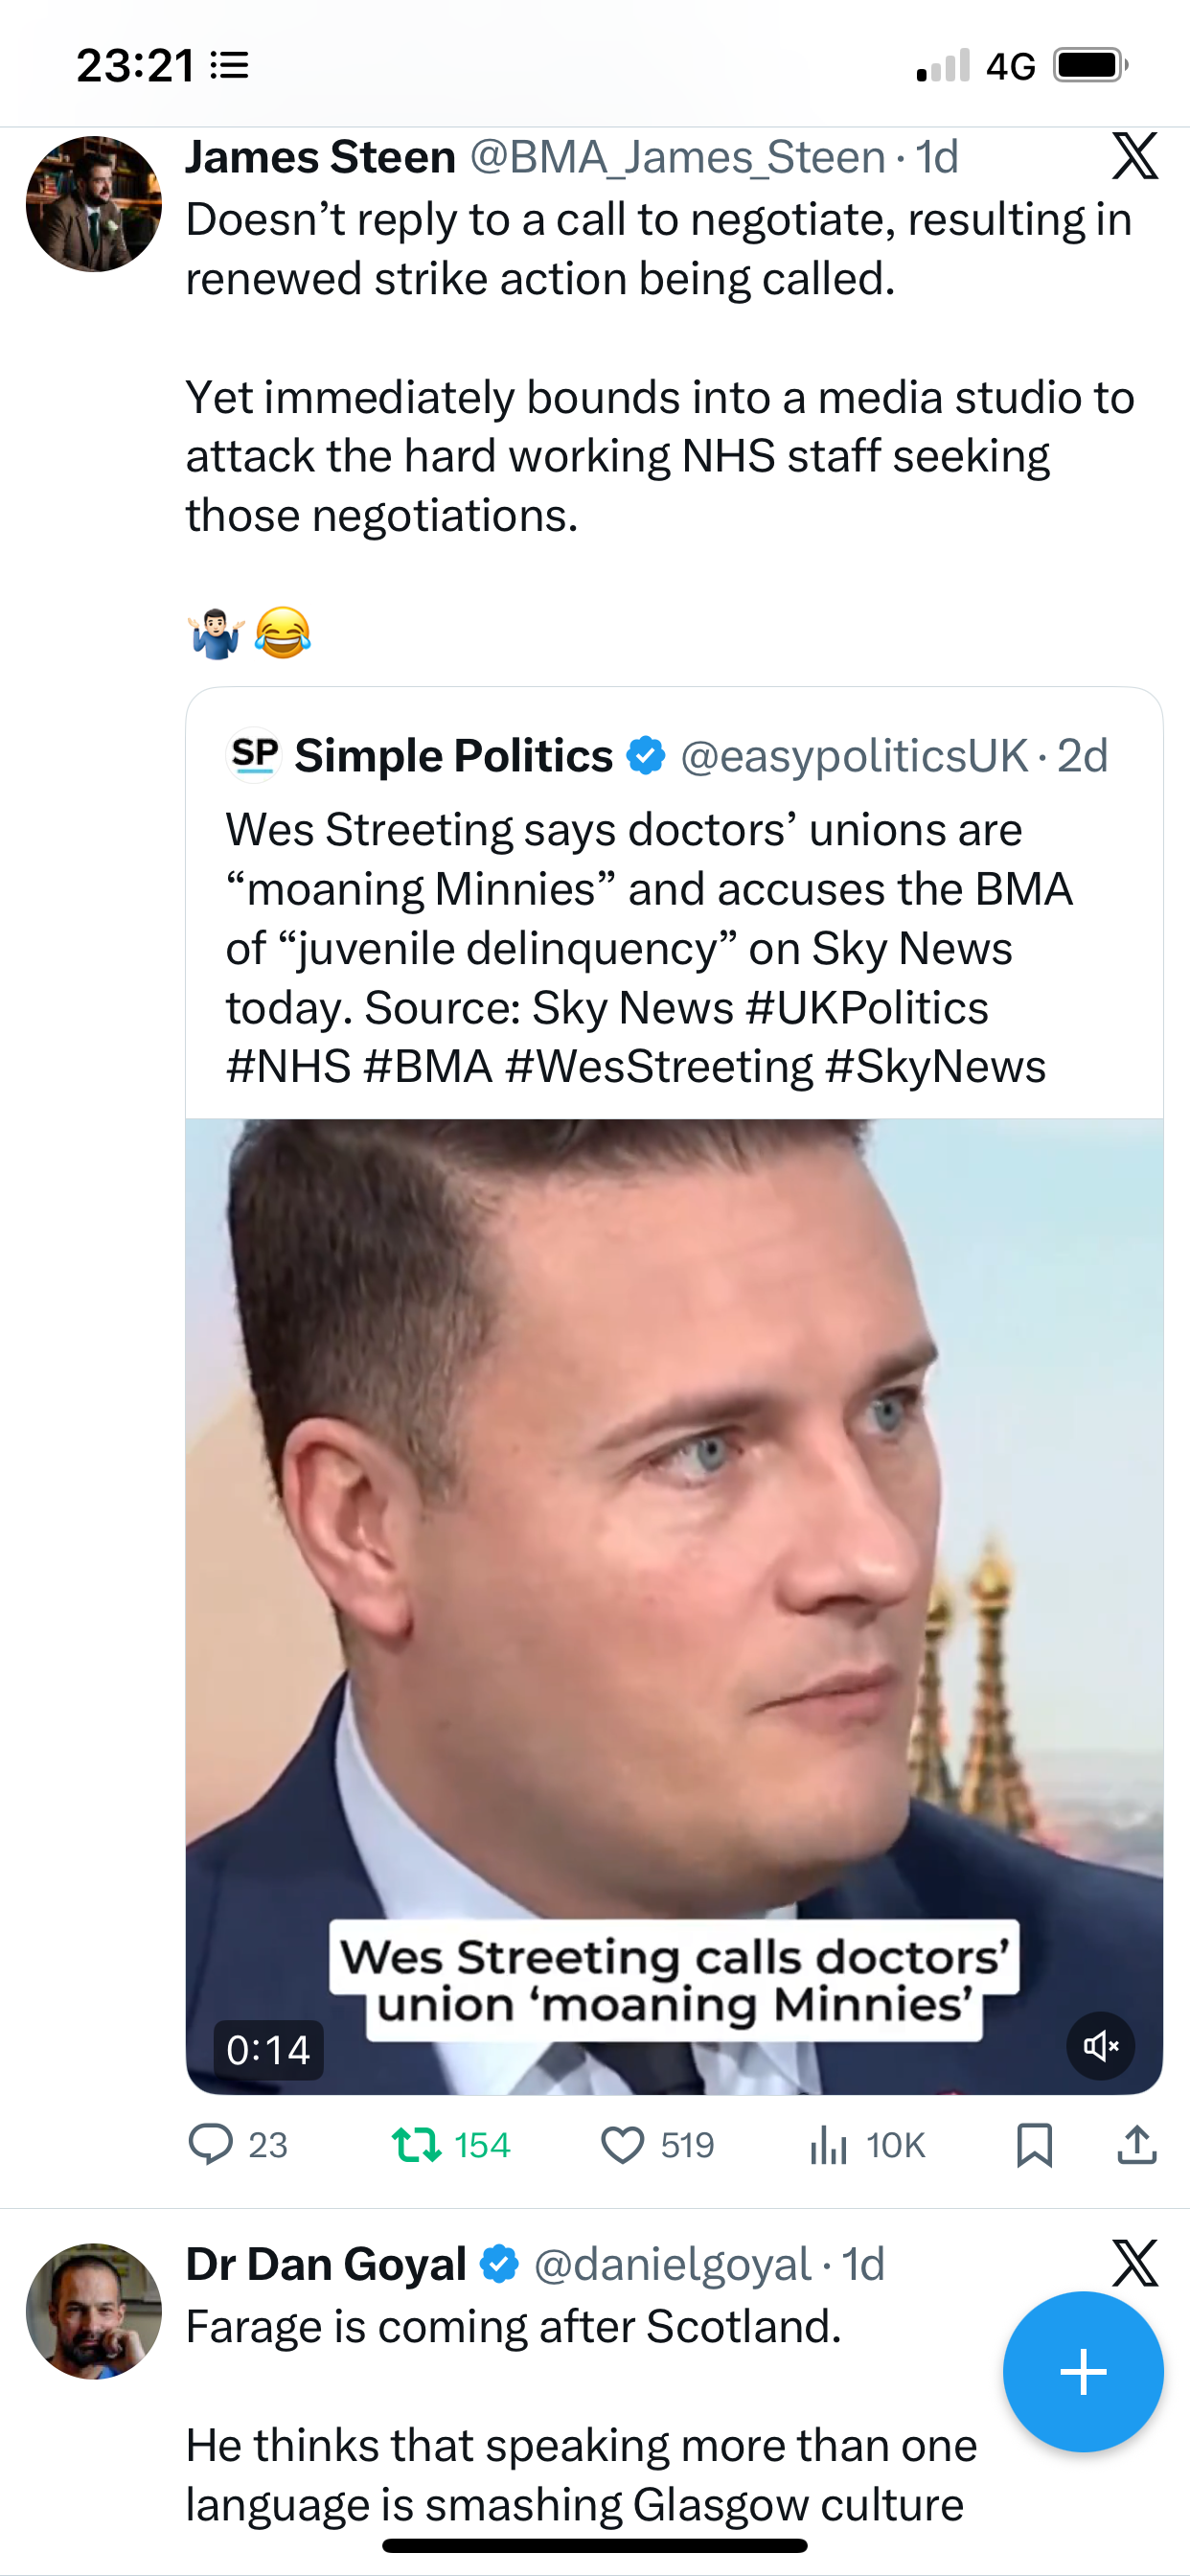The image size is (1190, 2576).
Task: Tap the list icon in status bar
Action: (230, 66)
